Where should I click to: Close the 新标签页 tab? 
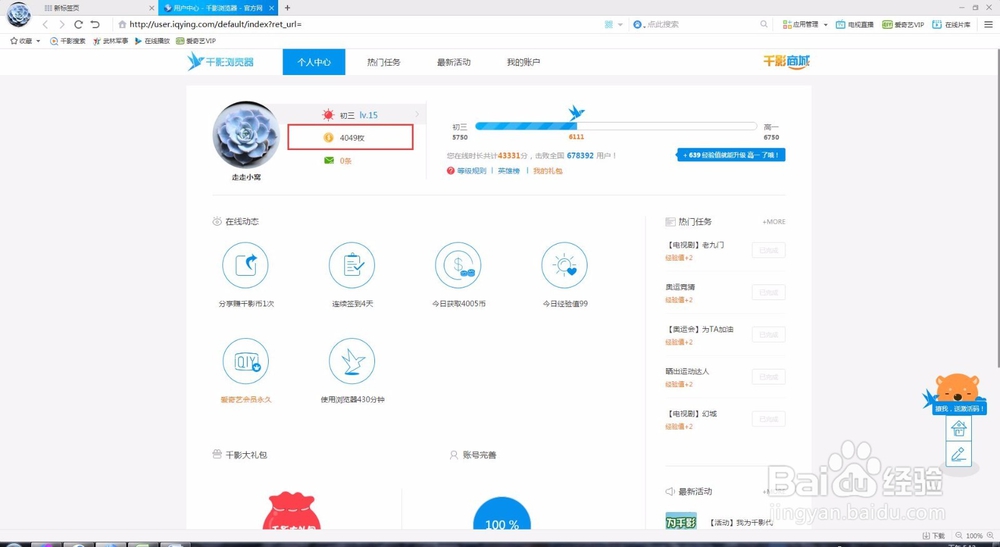pos(152,8)
